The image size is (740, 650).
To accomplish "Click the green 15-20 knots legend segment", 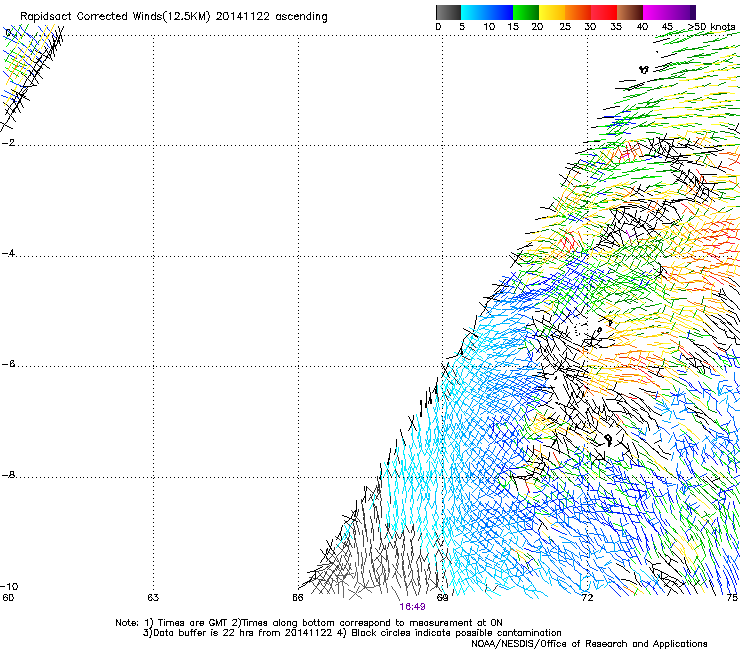I will (526, 12).
